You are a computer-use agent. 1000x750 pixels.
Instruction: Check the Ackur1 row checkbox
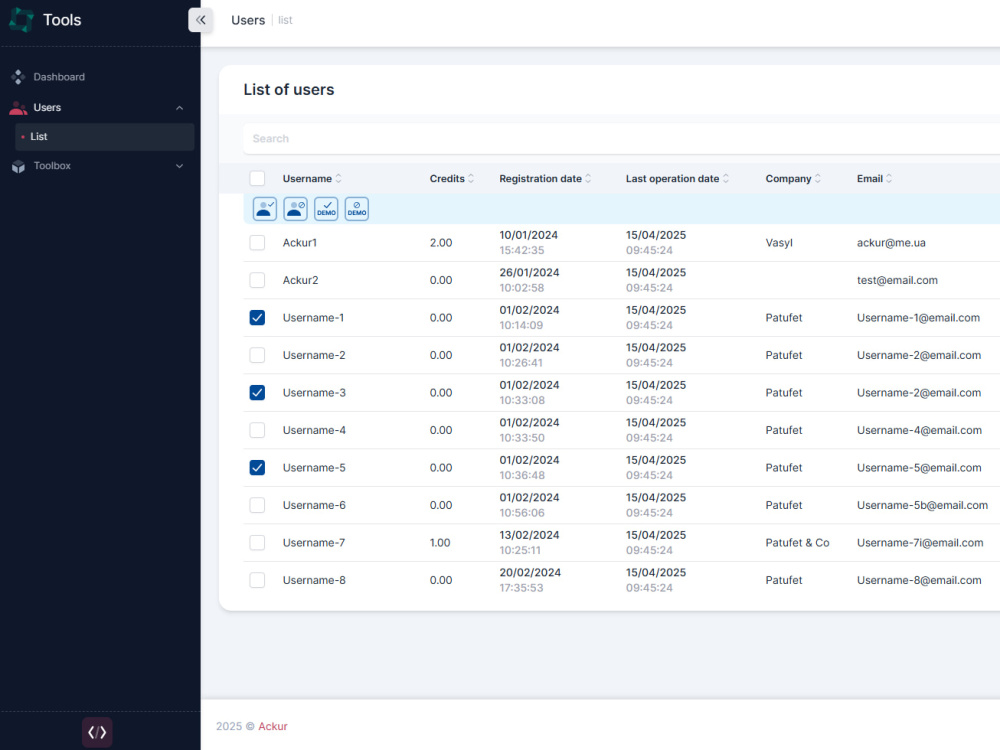tap(257, 242)
